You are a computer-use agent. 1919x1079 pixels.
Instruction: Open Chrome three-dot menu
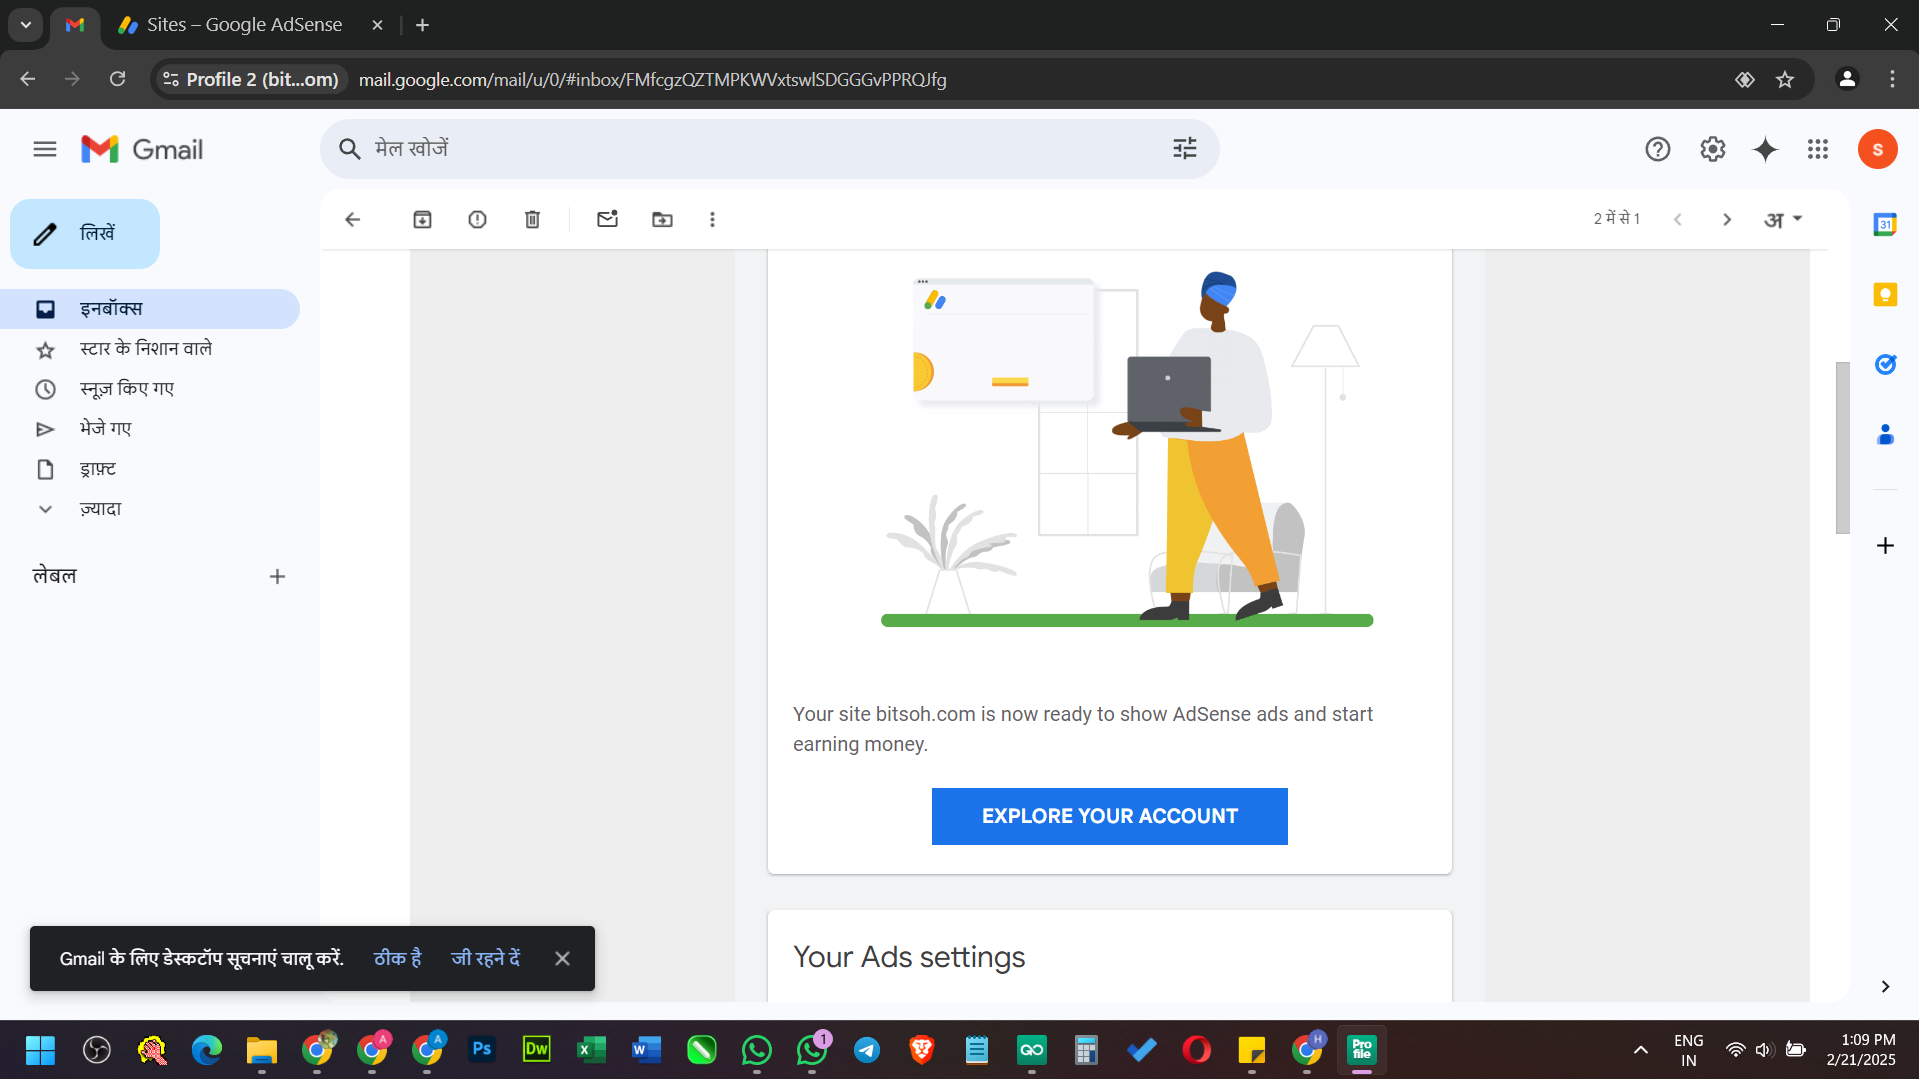point(1892,79)
